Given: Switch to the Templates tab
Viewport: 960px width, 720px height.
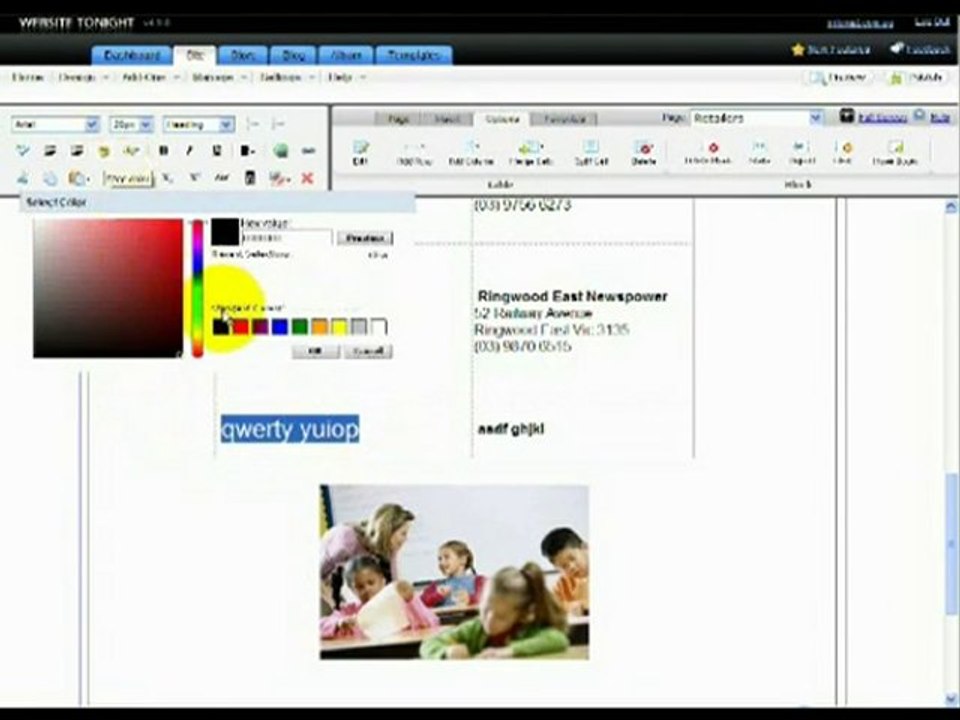Looking at the screenshot, I should [414, 55].
